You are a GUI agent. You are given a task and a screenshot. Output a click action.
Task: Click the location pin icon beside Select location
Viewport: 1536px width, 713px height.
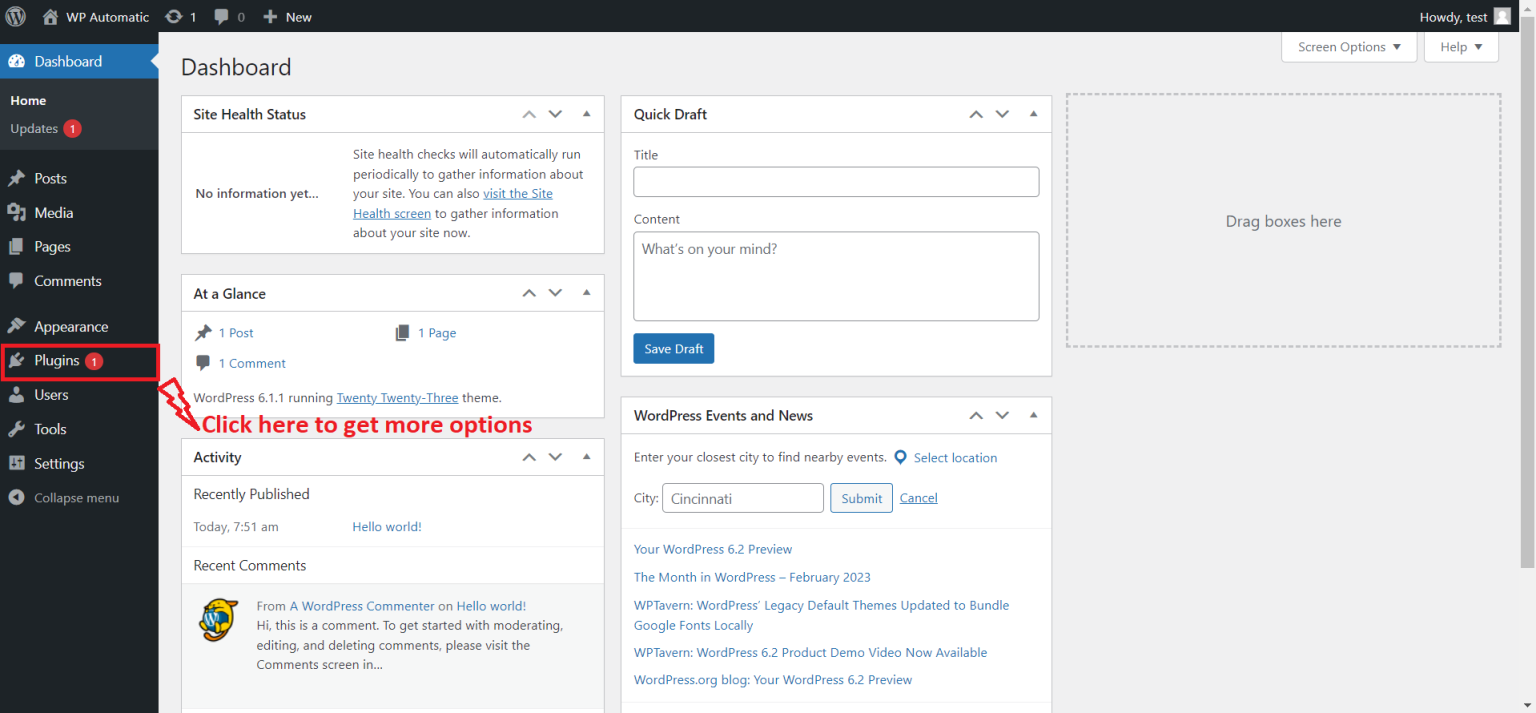pyautogui.click(x=900, y=457)
